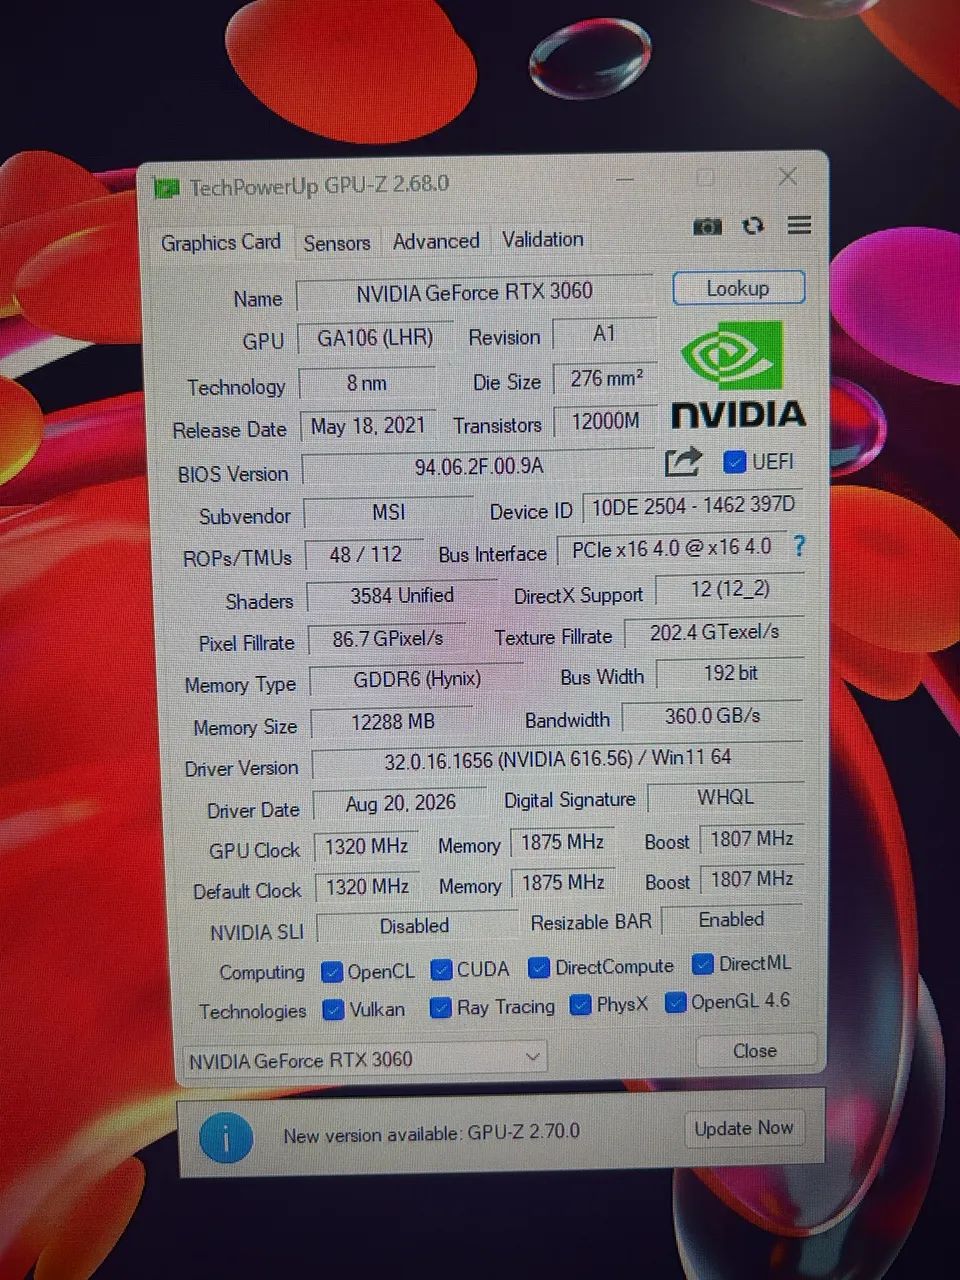Click the Memory Size value 12288 MB
Viewport: 960px width, 1280px height.
click(x=393, y=722)
